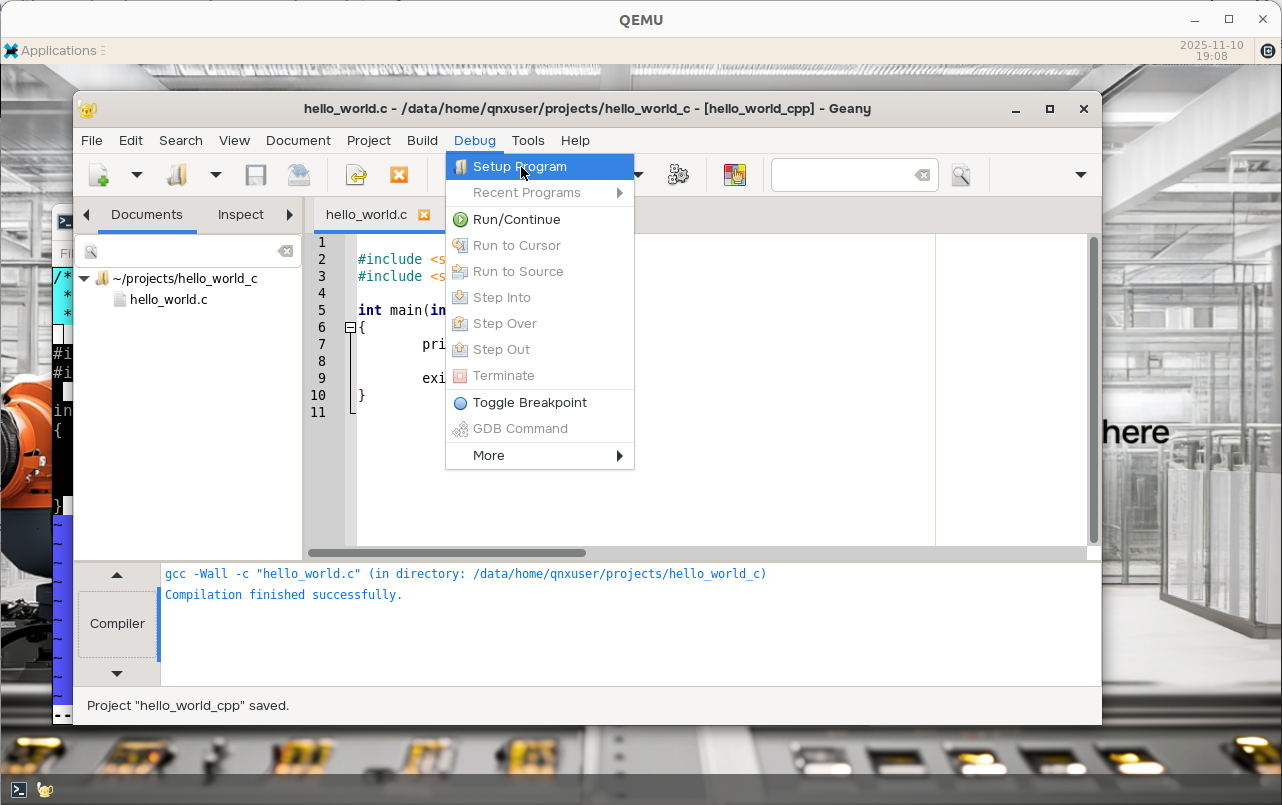1282x805 pixels.
Task: Click the Save file floppy icon
Action: coord(256,175)
